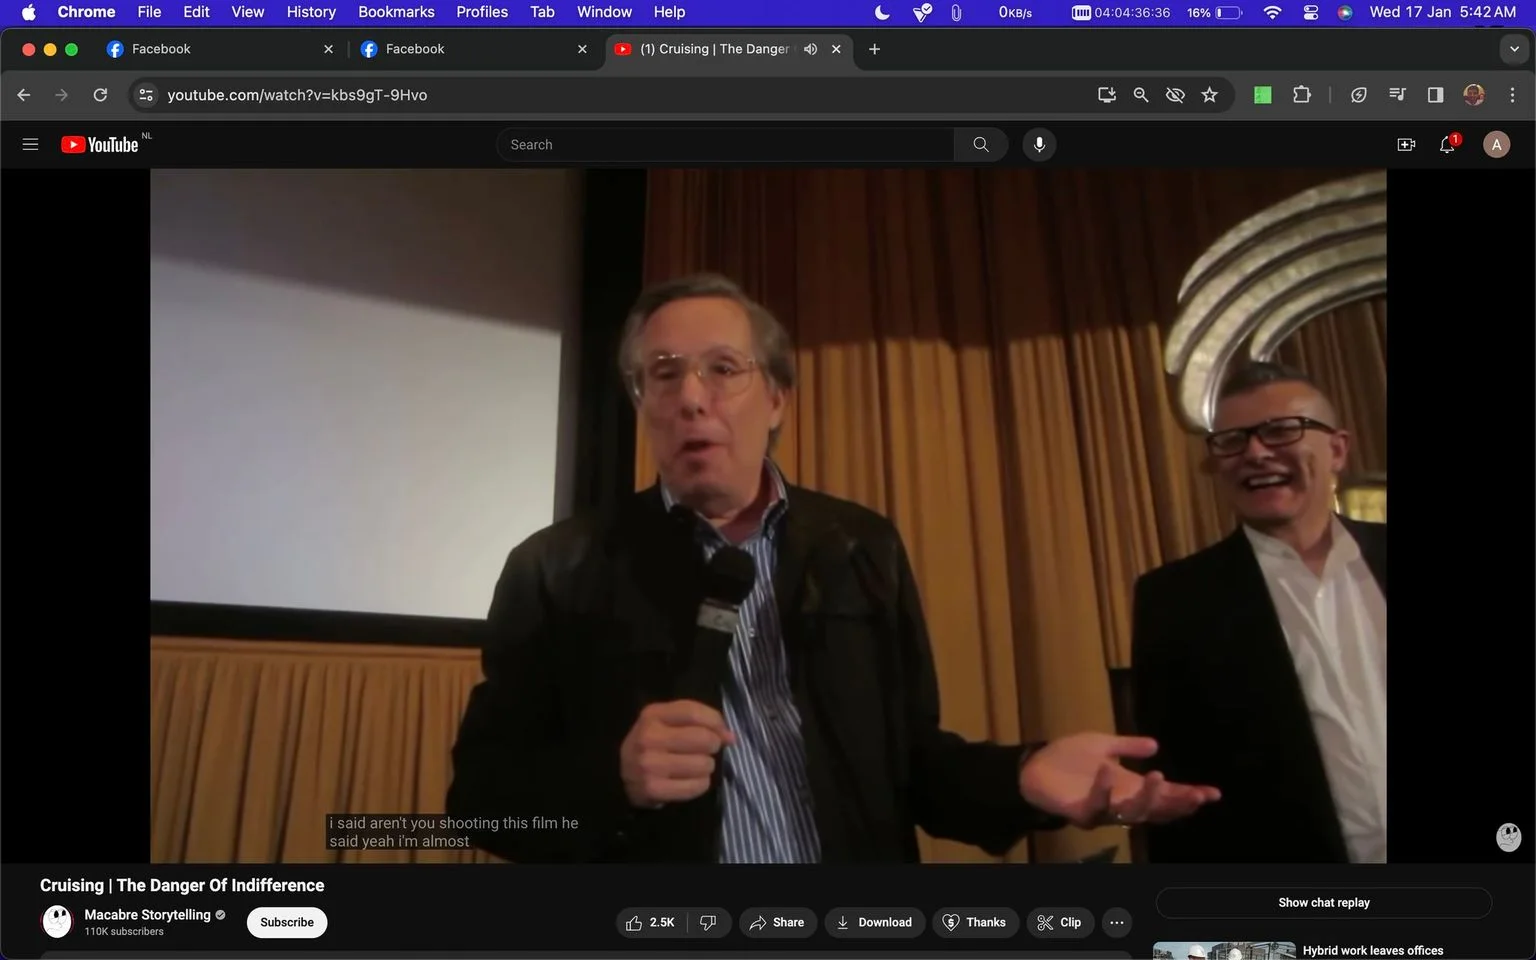This screenshot has height=960, width=1536.
Task: Like the video showing 2.5K
Action: pos(650,922)
